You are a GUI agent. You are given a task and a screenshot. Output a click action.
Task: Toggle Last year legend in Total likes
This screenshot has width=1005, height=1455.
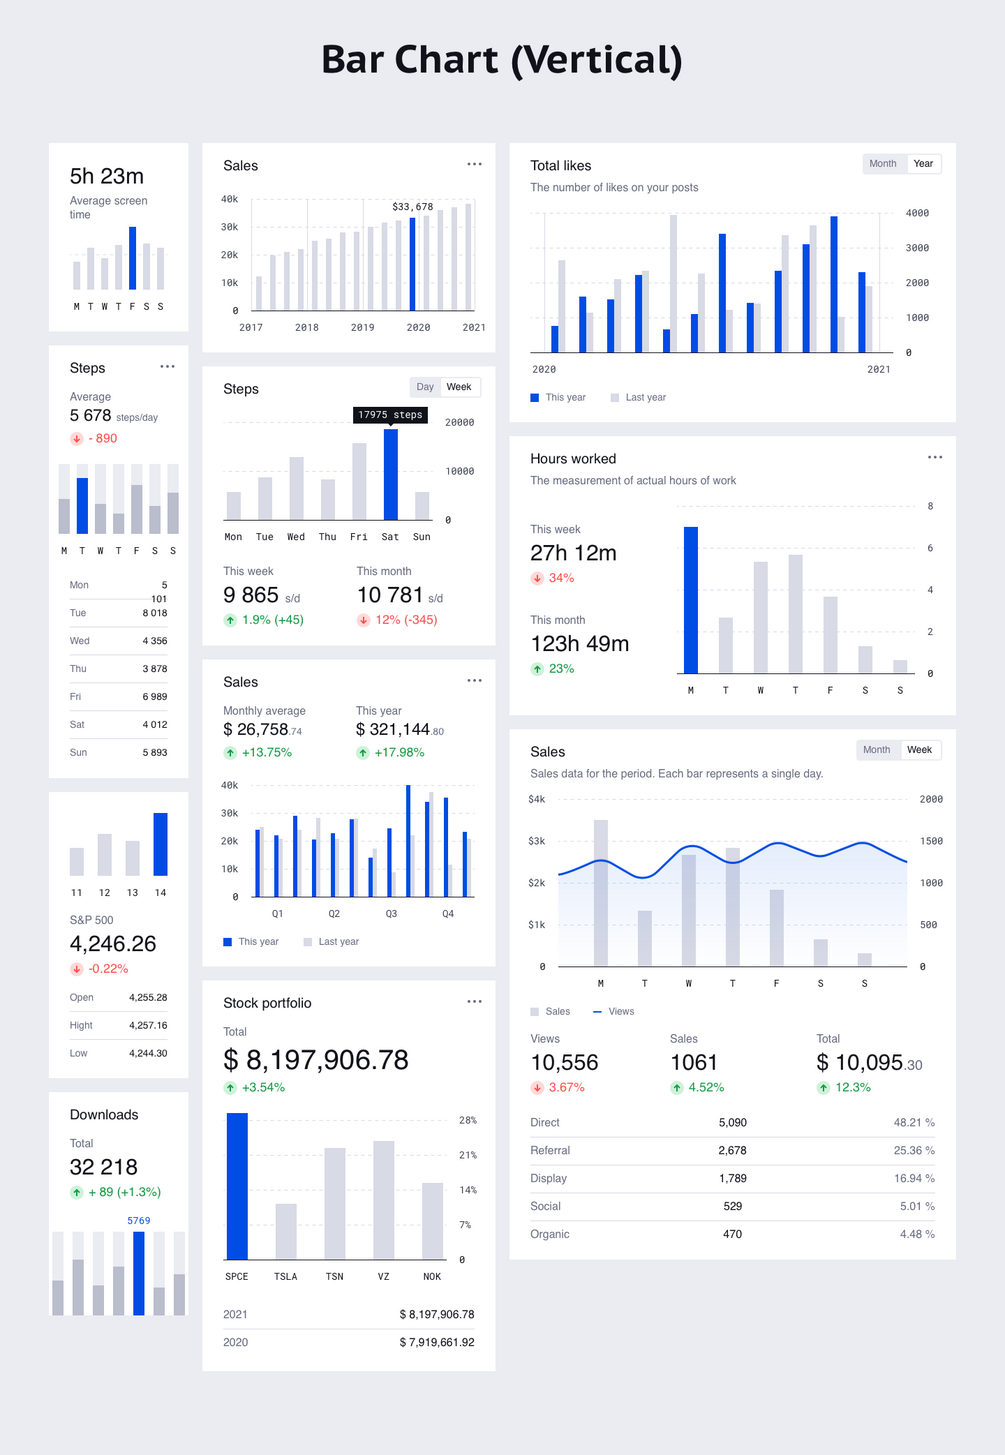[x=638, y=398]
